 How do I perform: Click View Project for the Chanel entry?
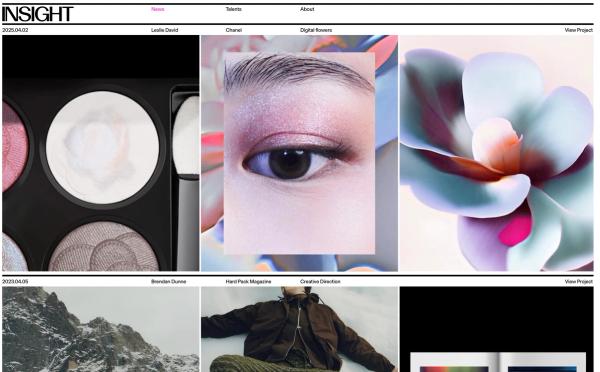point(579,30)
